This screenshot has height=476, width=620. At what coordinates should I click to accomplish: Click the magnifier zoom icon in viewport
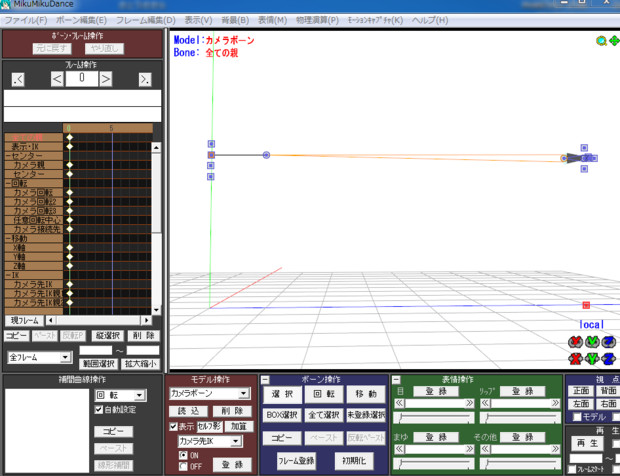click(x=601, y=41)
